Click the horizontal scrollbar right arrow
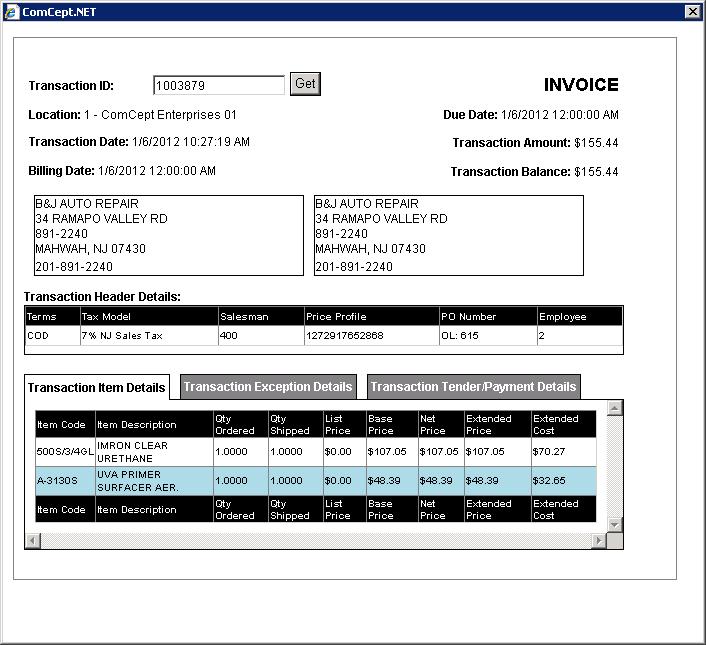 tap(599, 541)
